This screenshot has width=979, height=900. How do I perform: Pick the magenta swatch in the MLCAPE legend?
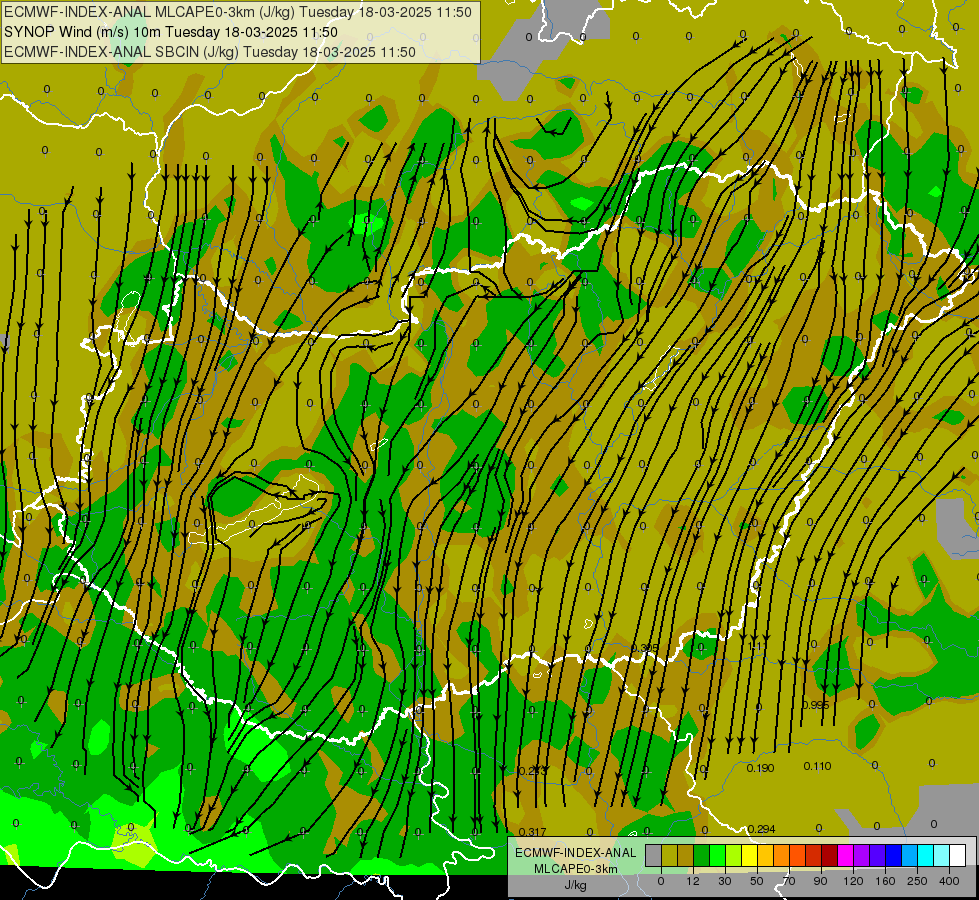[x=845, y=855]
